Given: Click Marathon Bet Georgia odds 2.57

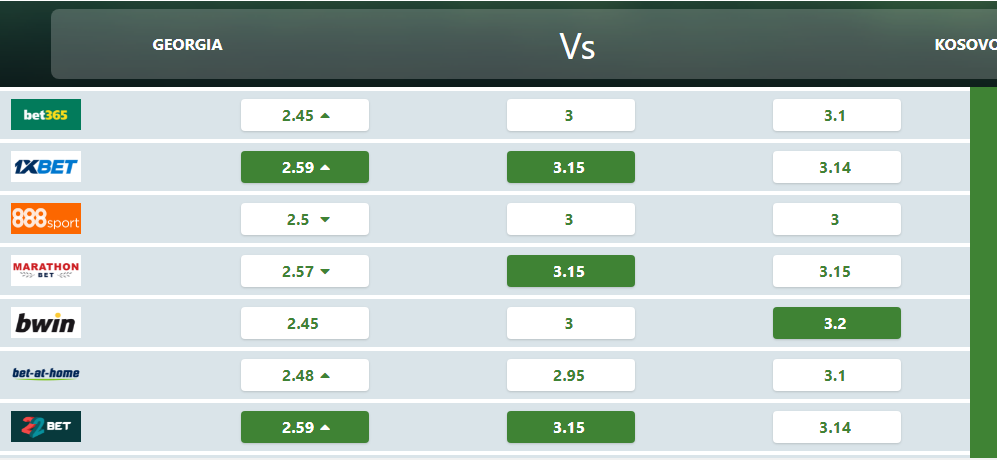Looking at the screenshot, I should pyautogui.click(x=305, y=271).
